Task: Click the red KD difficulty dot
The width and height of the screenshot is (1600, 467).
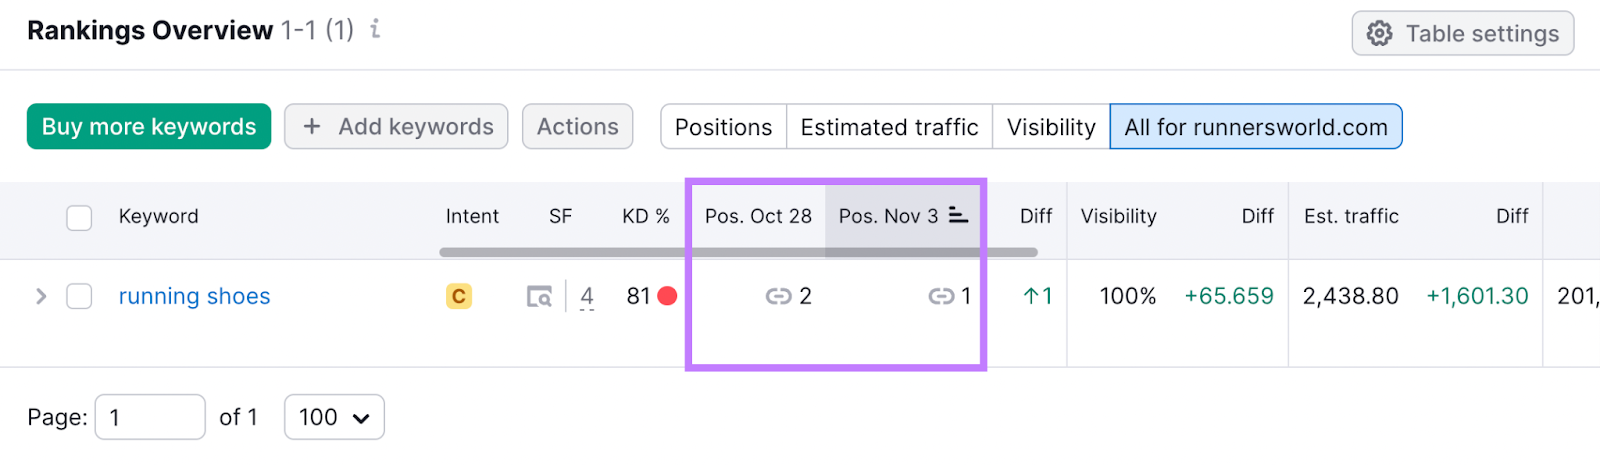Action: (668, 296)
